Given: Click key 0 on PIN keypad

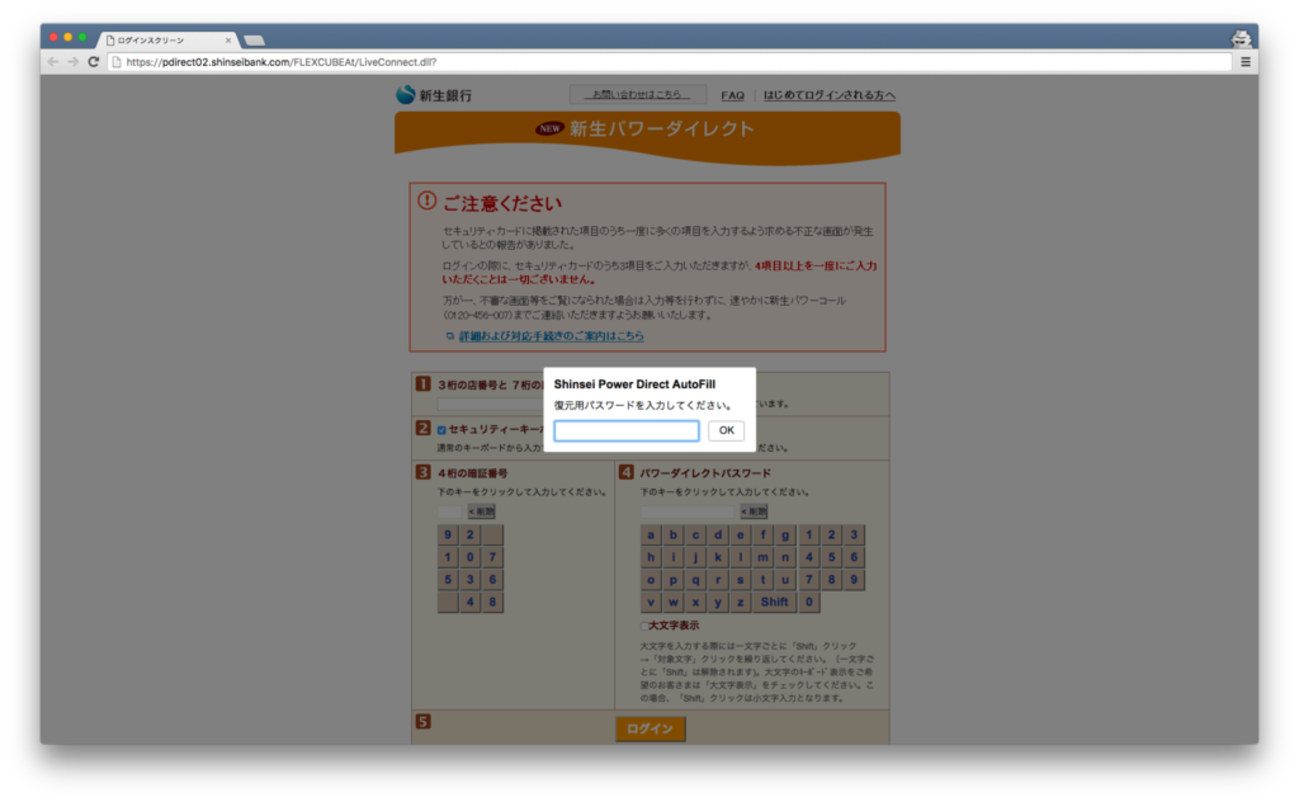Looking at the screenshot, I should coord(470,557).
